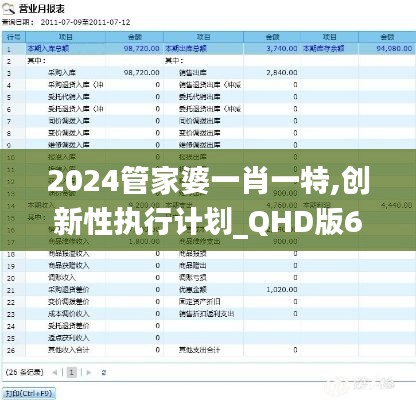Screen dimensions: 416x400
Task: Select the 94,980.00 amount in row 1
Action: pyautogui.click(x=394, y=49)
